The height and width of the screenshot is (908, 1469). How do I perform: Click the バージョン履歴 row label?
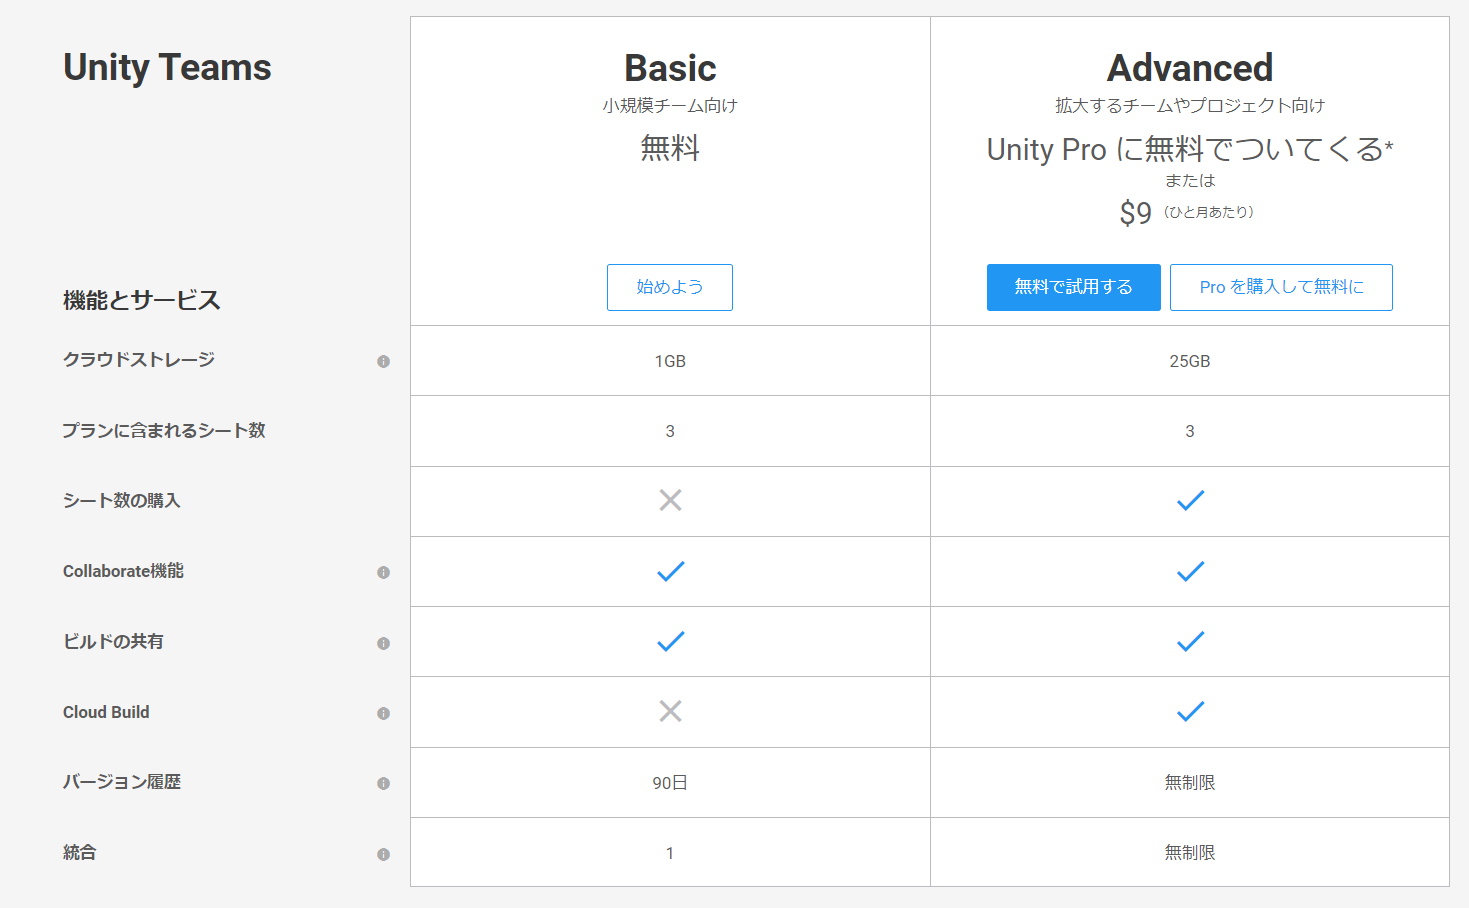[122, 782]
